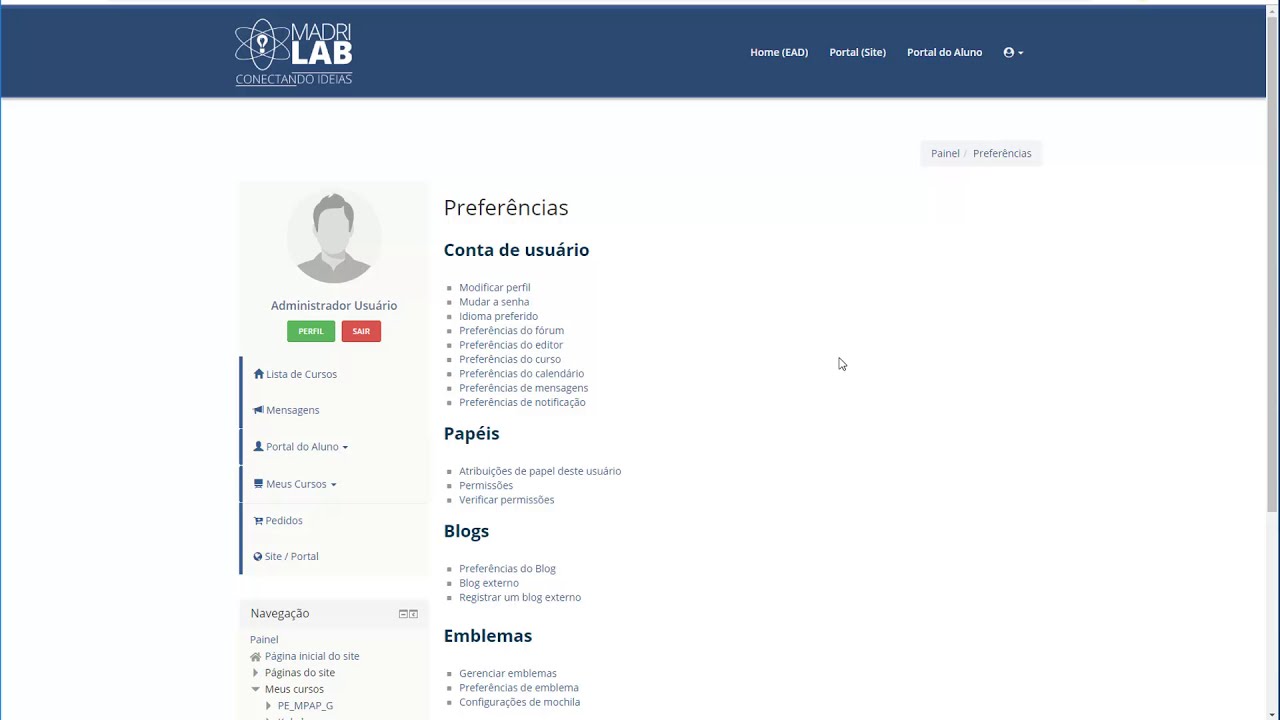Open Site / Portal in sidebar
This screenshot has height=720, width=1280.
[291, 556]
